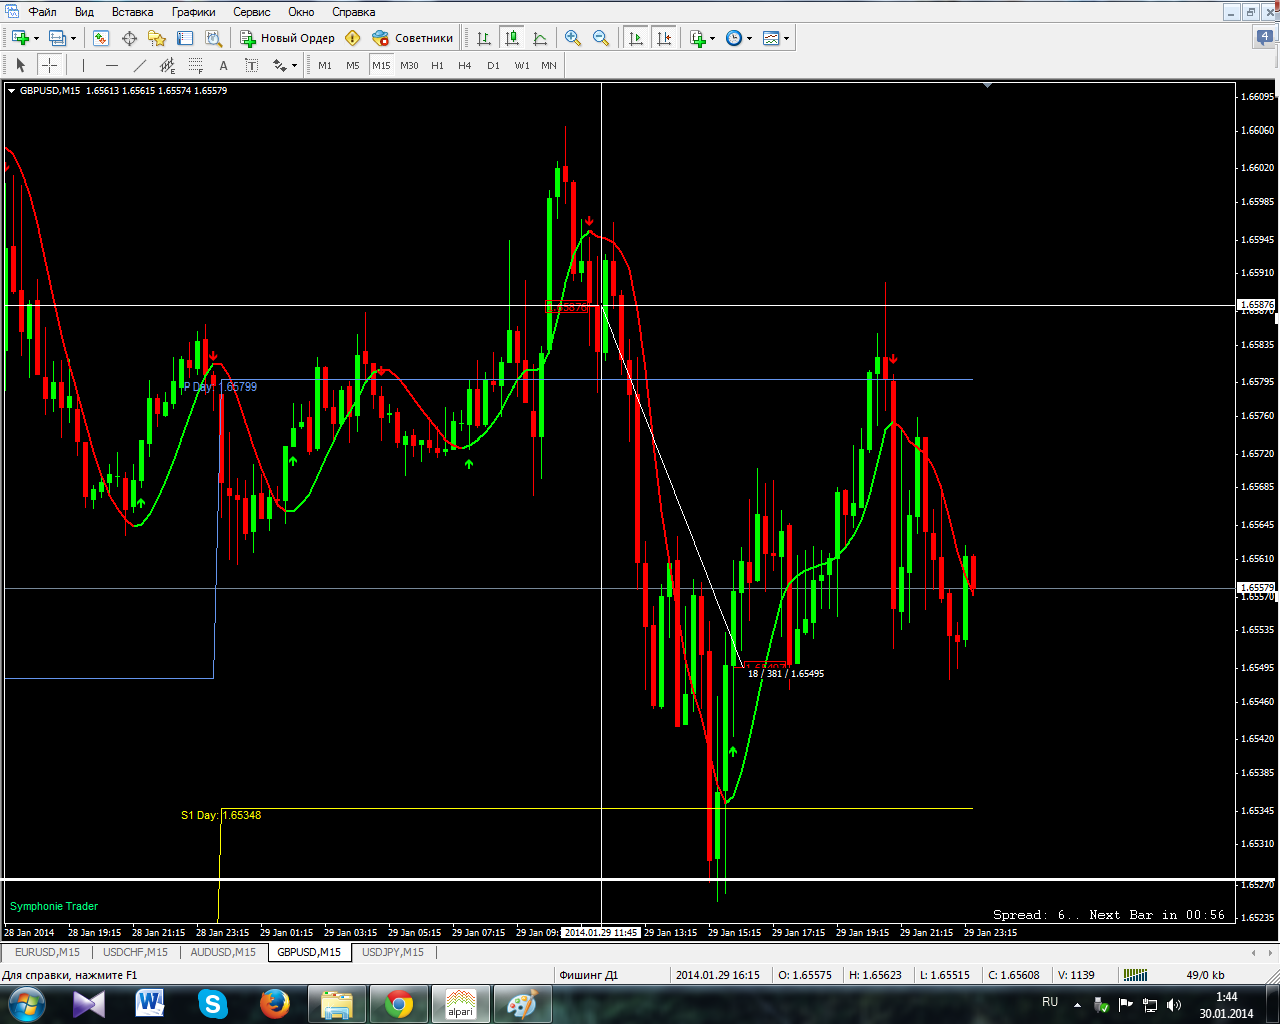Toggle chart shift from right border
This screenshot has width=1280, height=1026.
pos(663,38)
